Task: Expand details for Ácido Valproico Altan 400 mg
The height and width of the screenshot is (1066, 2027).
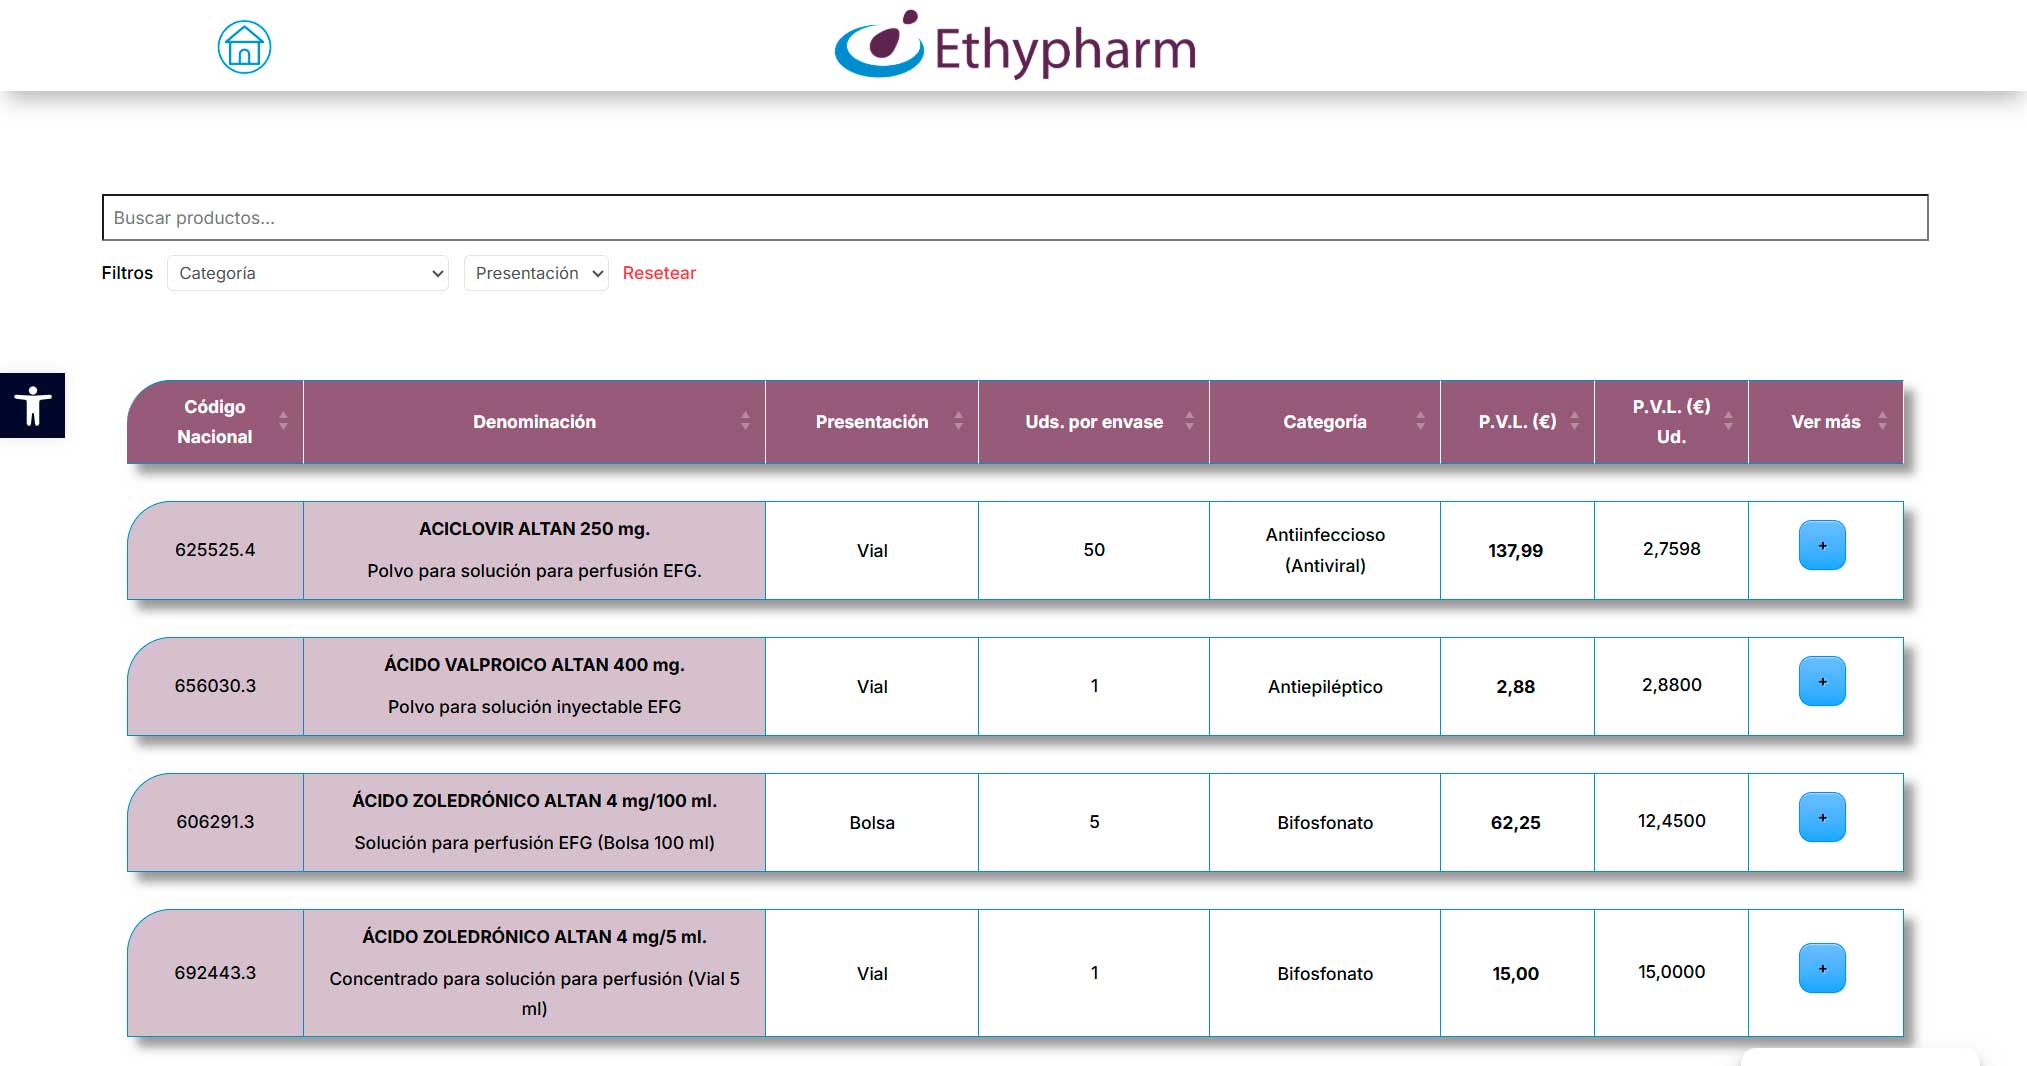Action: coord(1821,682)
